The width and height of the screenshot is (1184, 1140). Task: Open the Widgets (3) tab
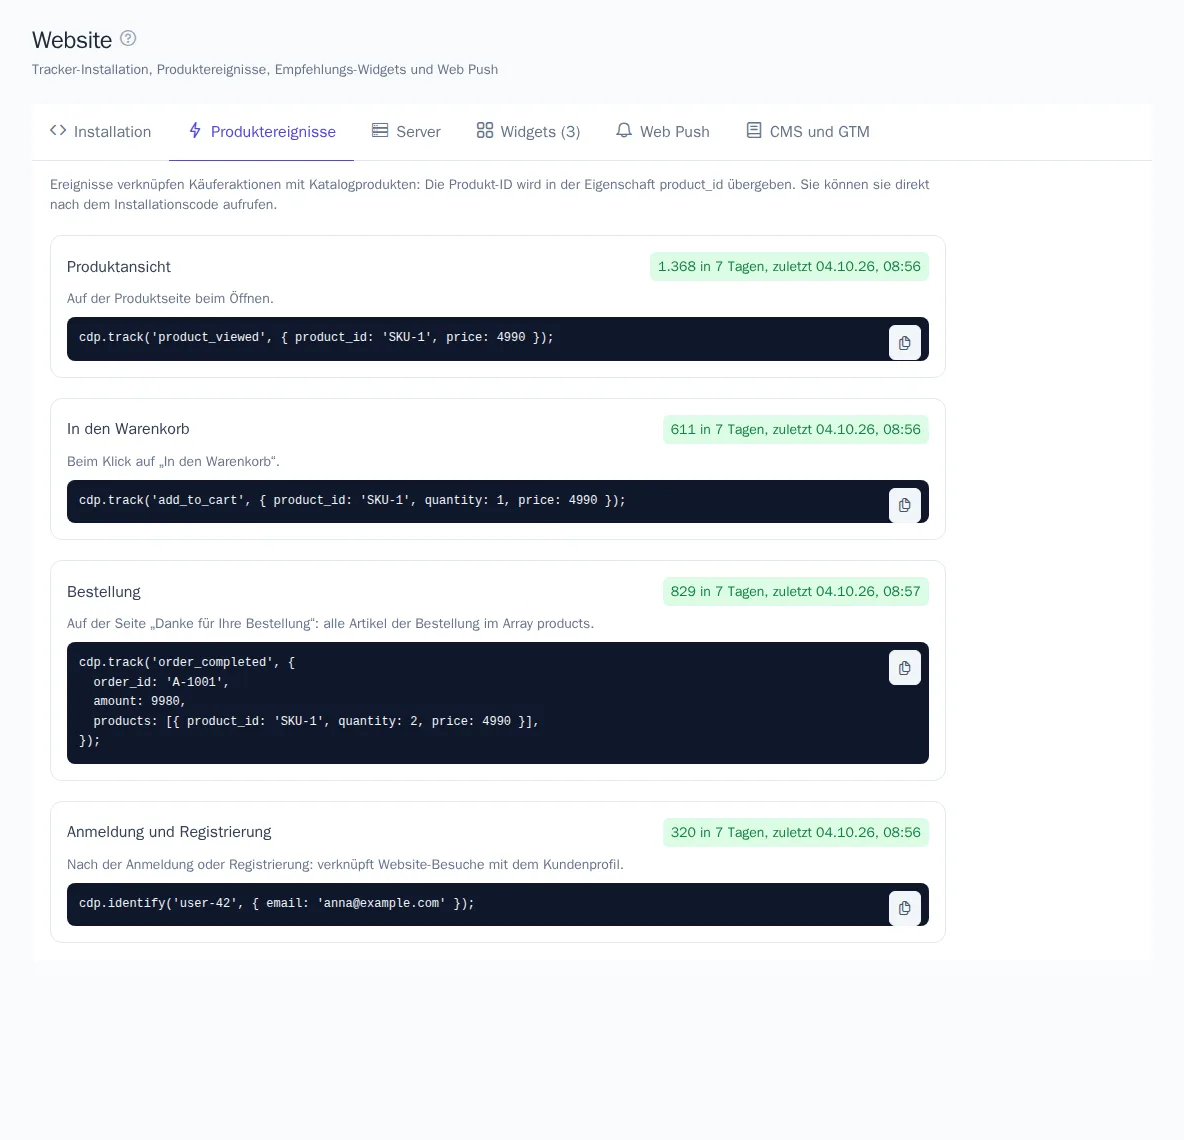pyautogui.click(x=529, y=131)
